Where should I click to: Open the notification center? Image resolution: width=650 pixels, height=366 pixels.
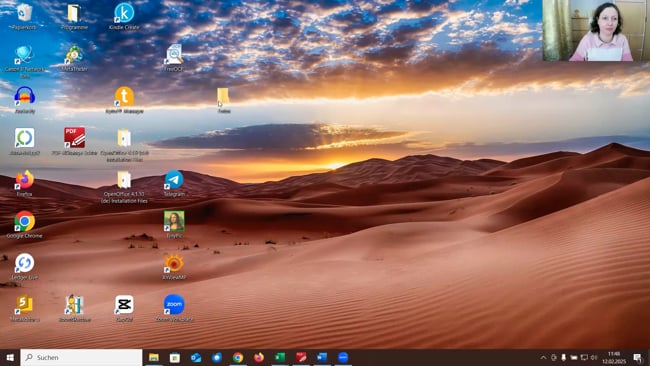pyautogui.click(x=639, y=357)
